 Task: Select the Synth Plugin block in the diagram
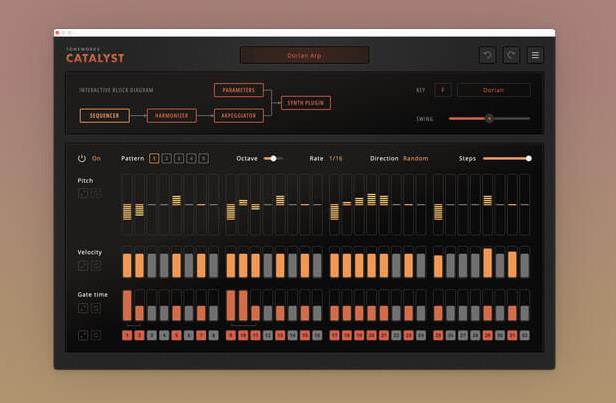click(306, 103)
